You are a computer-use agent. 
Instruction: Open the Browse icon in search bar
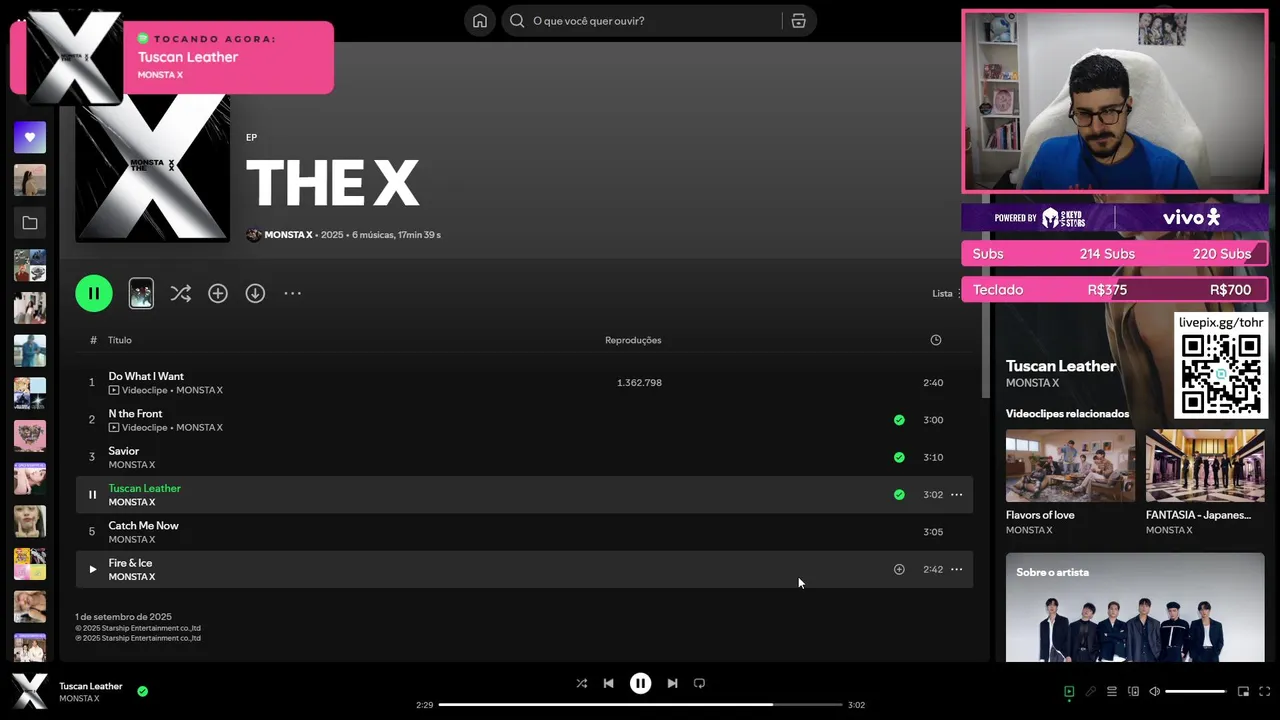[x=798, y=21]
